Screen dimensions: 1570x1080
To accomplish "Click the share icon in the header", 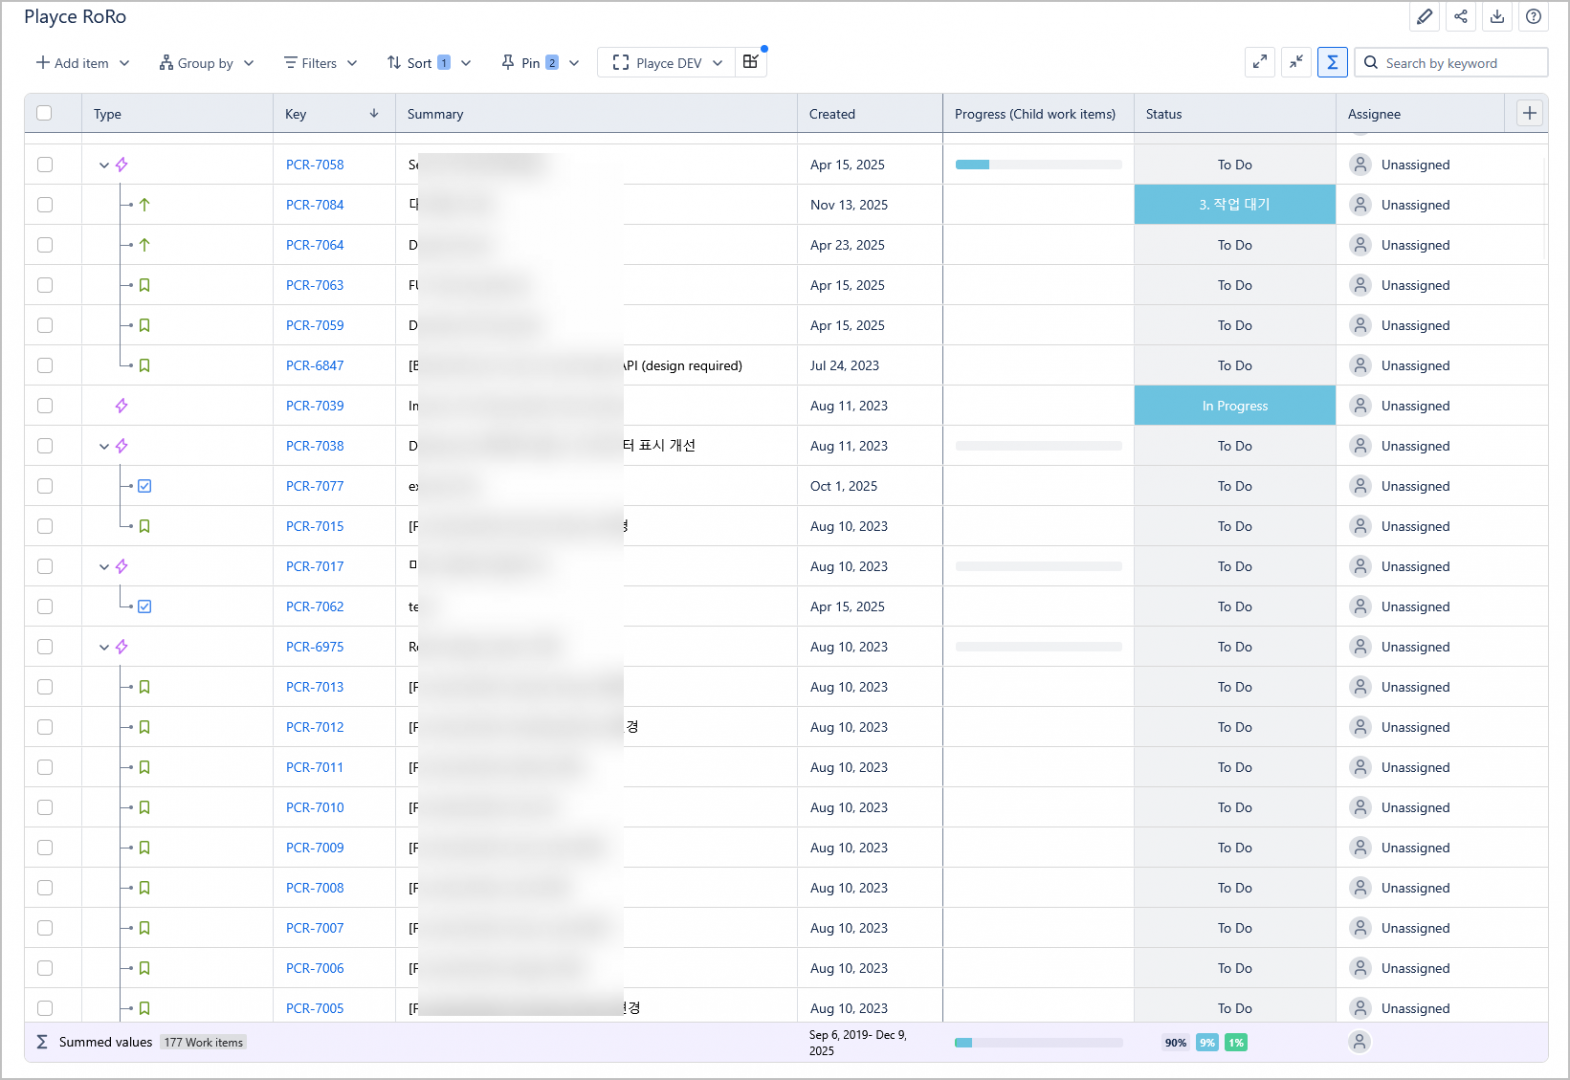I will tap(1461, 17).
